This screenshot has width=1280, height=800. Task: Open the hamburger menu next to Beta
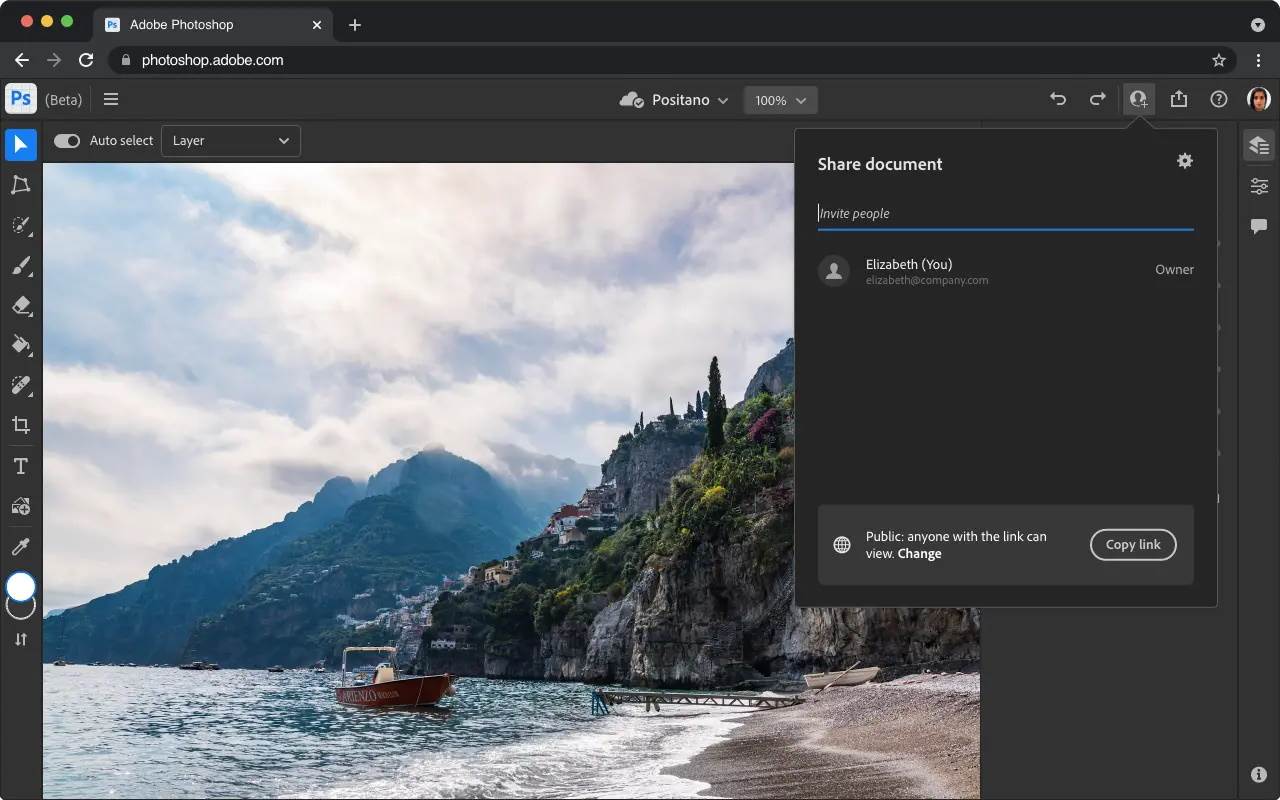tap(111, 99)
